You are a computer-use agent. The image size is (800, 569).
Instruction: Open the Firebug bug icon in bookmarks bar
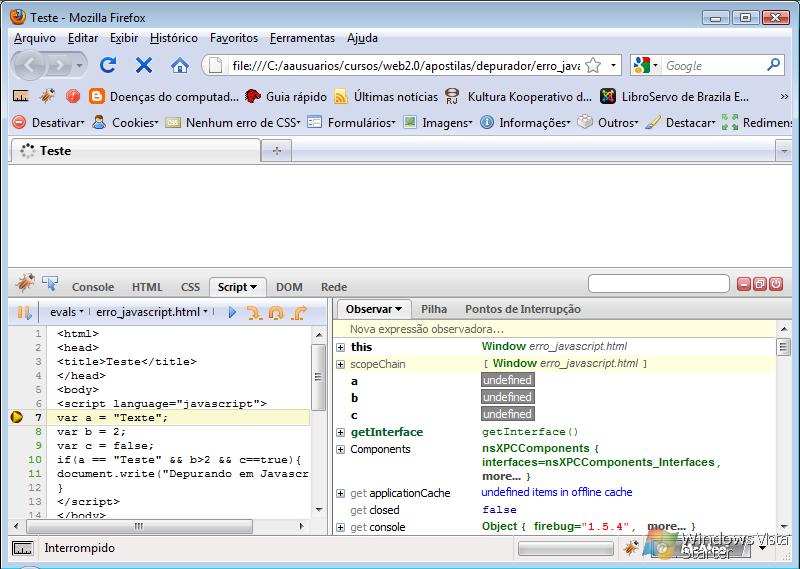click(47, 96)
